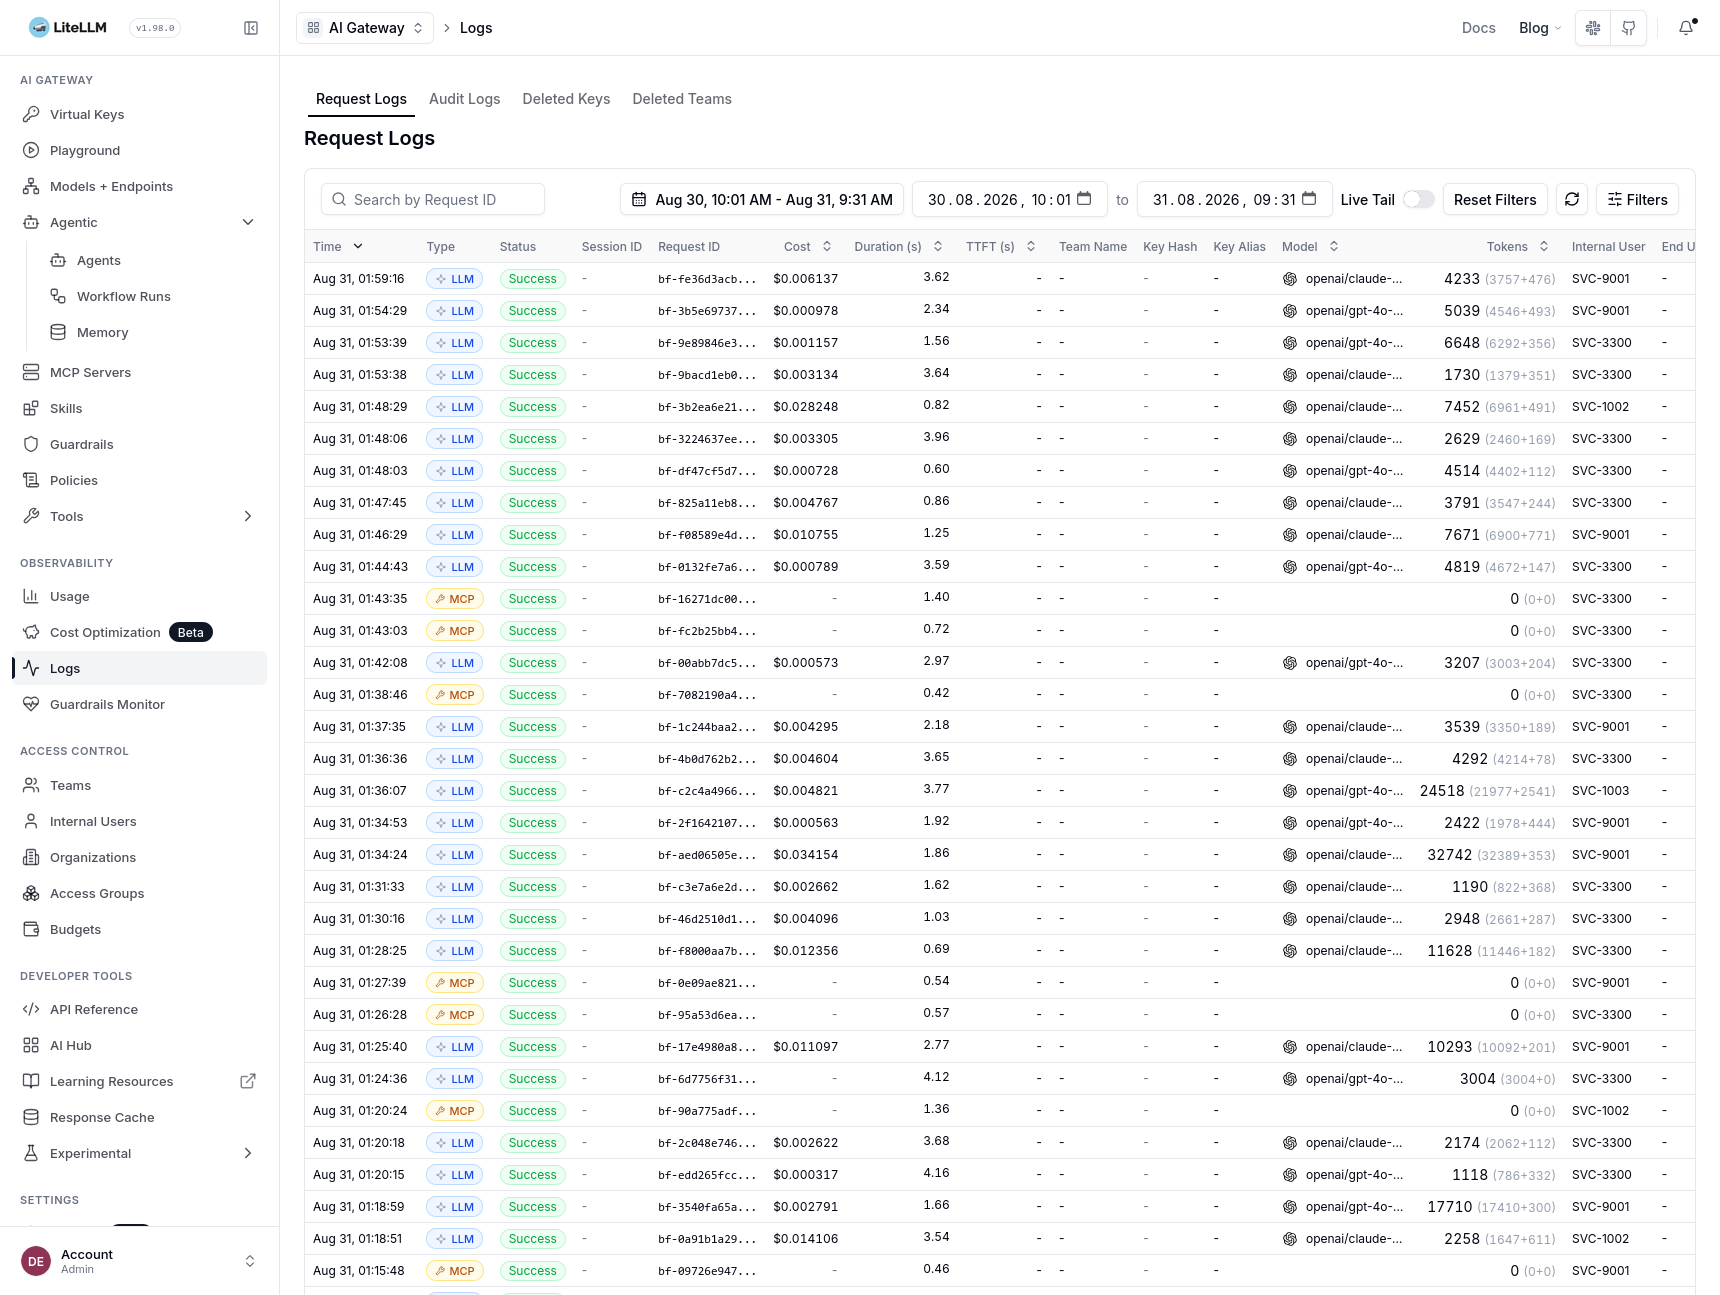Open AI Hub page
Screen dimensions: 1720x1295
pyautogui.click(x=139, y=1045)
